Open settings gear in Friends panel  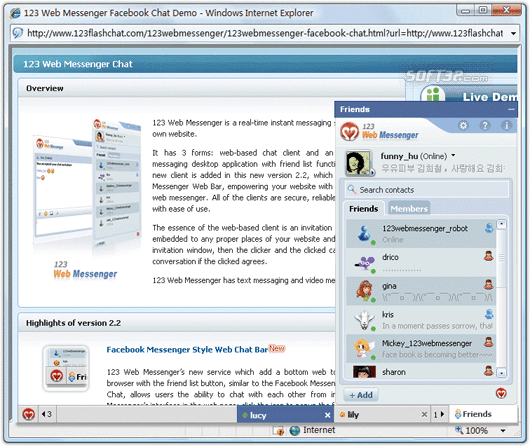tap(463, 126)
